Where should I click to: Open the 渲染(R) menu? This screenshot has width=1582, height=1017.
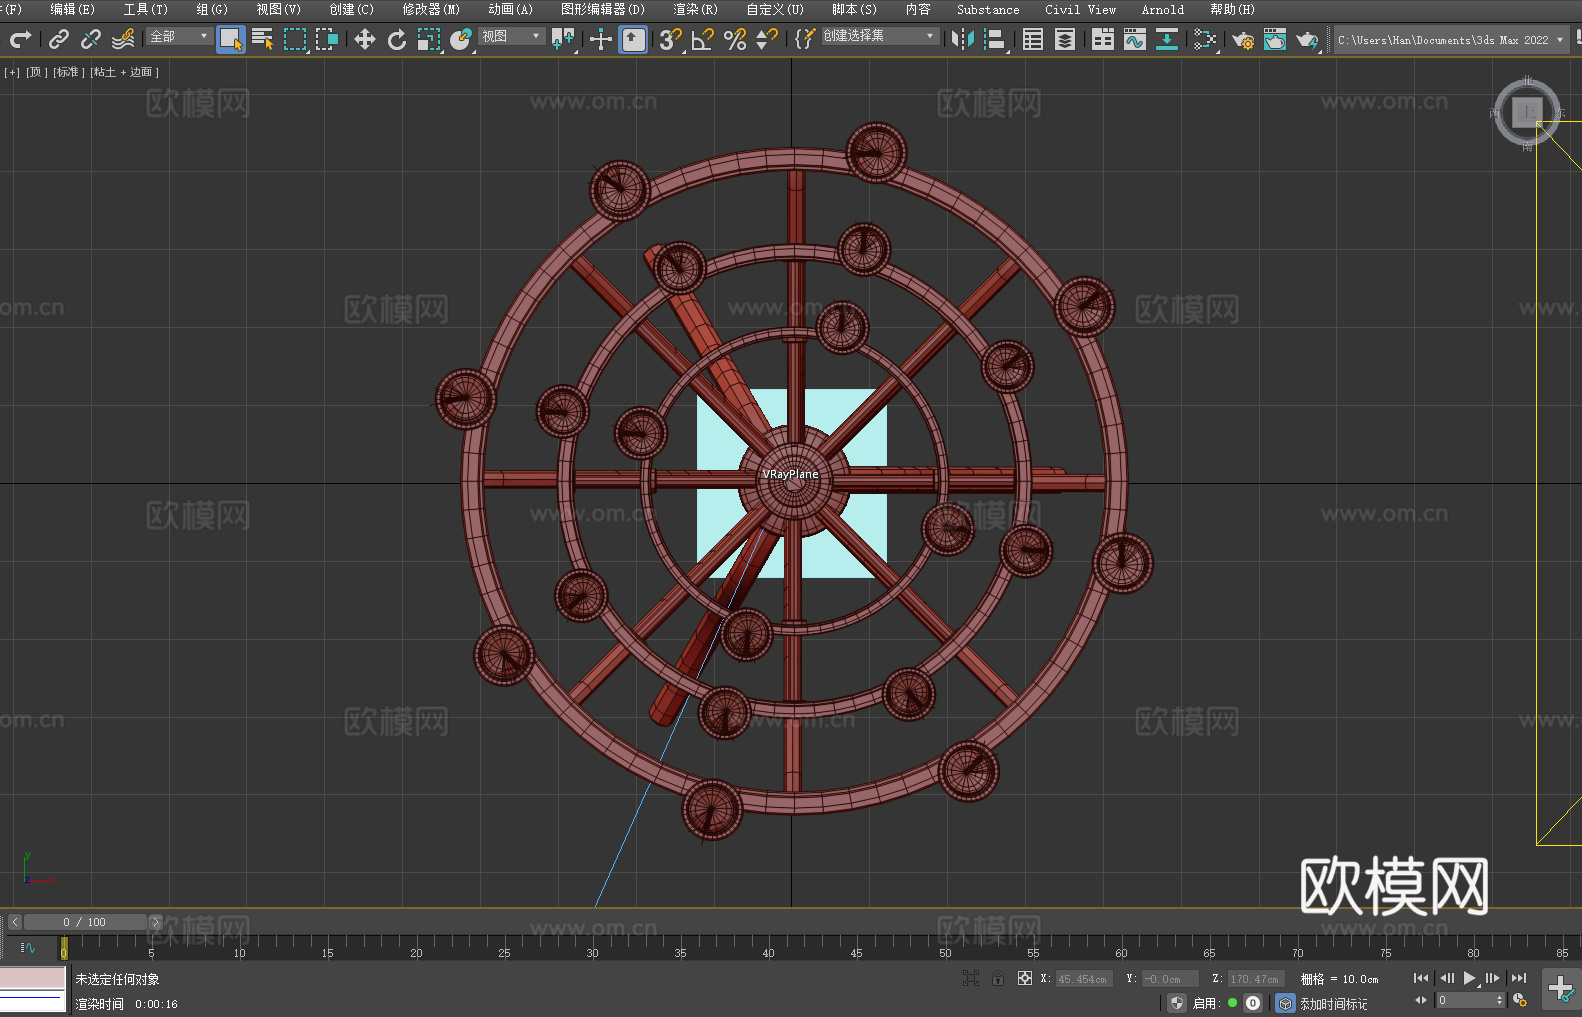[x=695, y=9]
